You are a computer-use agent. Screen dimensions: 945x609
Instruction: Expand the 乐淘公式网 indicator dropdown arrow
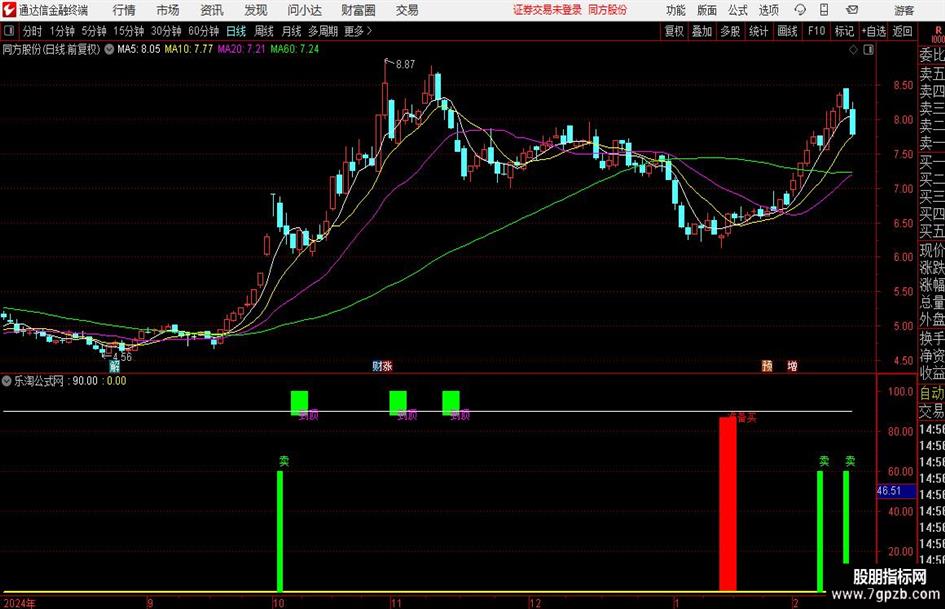[x=7, y=381]
